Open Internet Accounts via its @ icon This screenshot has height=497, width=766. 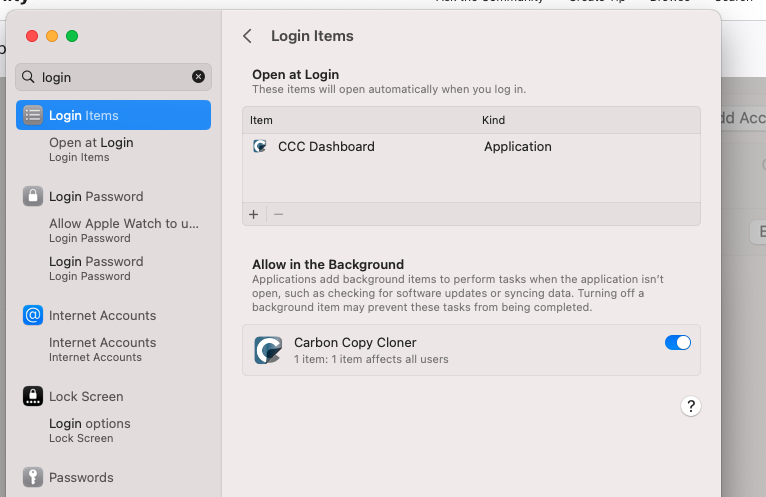(x=33, y=315)
